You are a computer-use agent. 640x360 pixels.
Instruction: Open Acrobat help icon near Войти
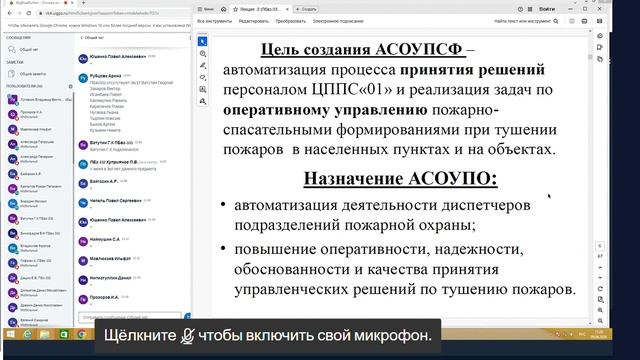pos(520,9)
